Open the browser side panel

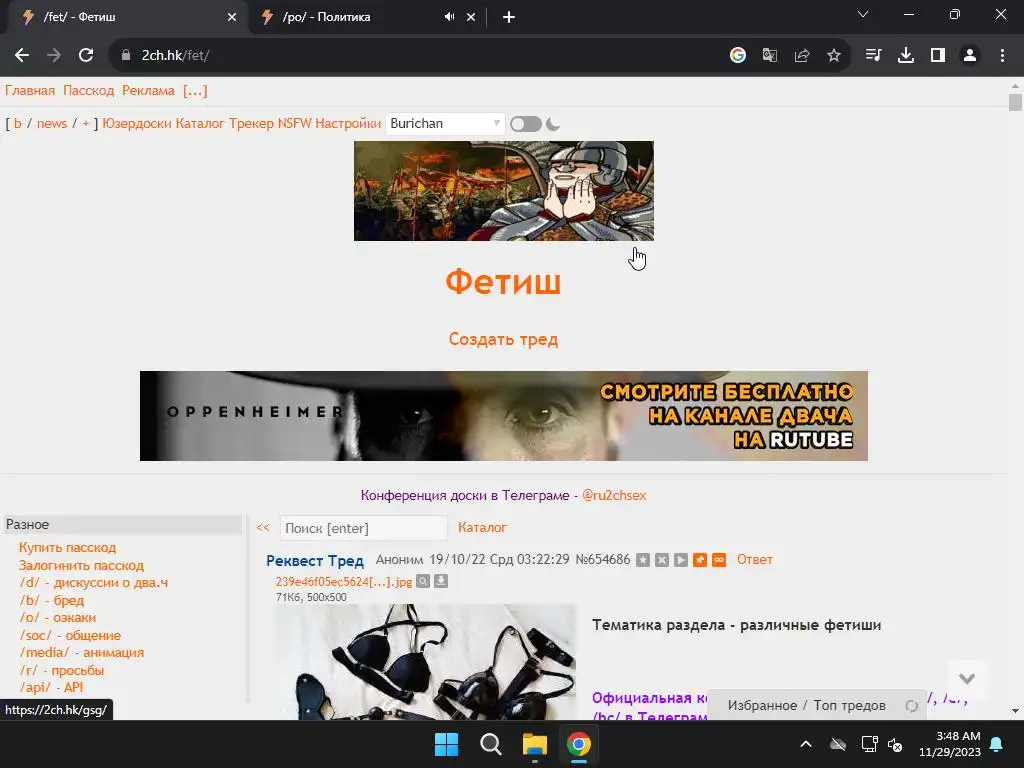[938, 56]
